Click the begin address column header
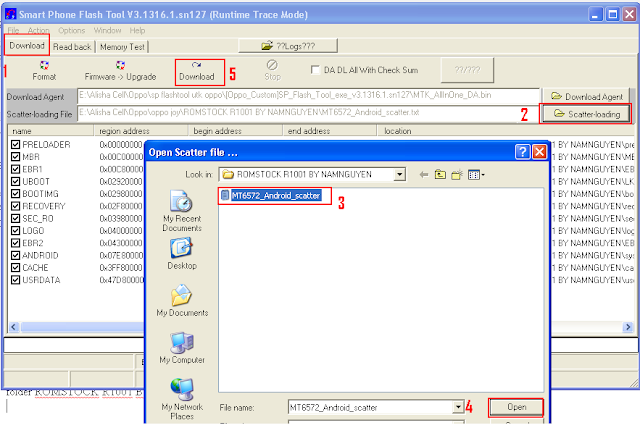The width and height of the screenshot is (640, 428). click(235, 131)
